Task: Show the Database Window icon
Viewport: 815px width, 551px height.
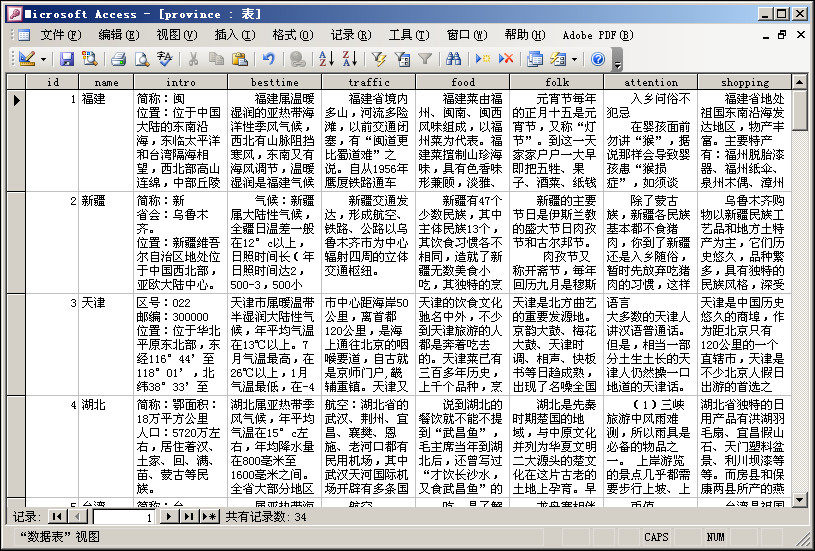Action: (x=535, y=59)
